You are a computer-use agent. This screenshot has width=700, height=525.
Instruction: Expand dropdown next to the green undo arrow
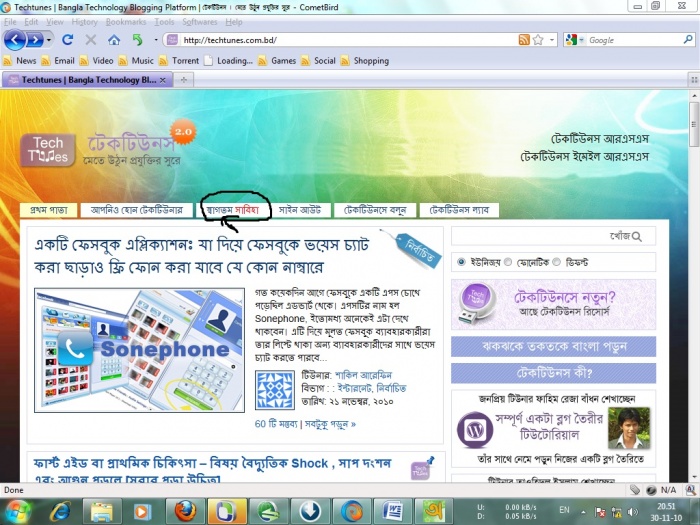point(156,40)
